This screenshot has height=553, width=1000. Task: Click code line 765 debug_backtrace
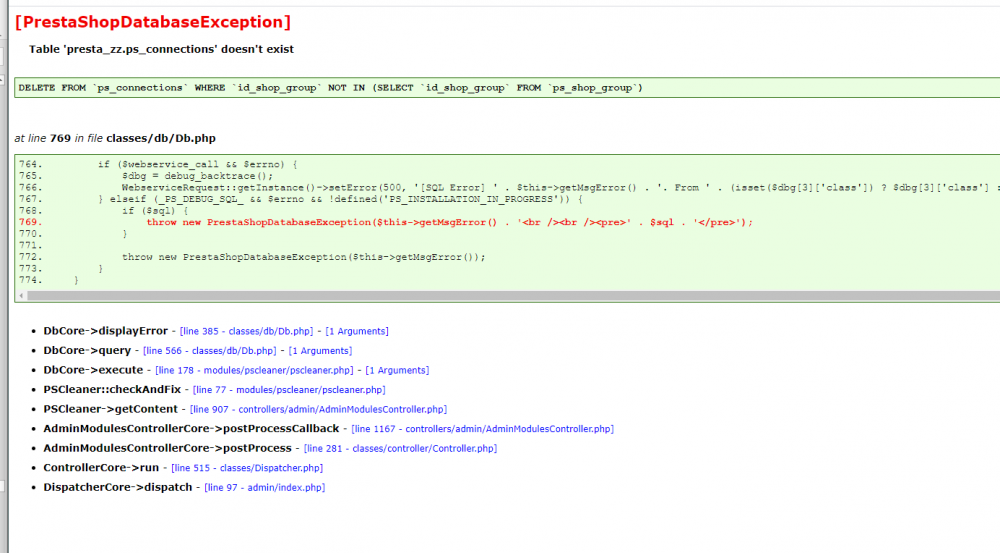point(198,176)
